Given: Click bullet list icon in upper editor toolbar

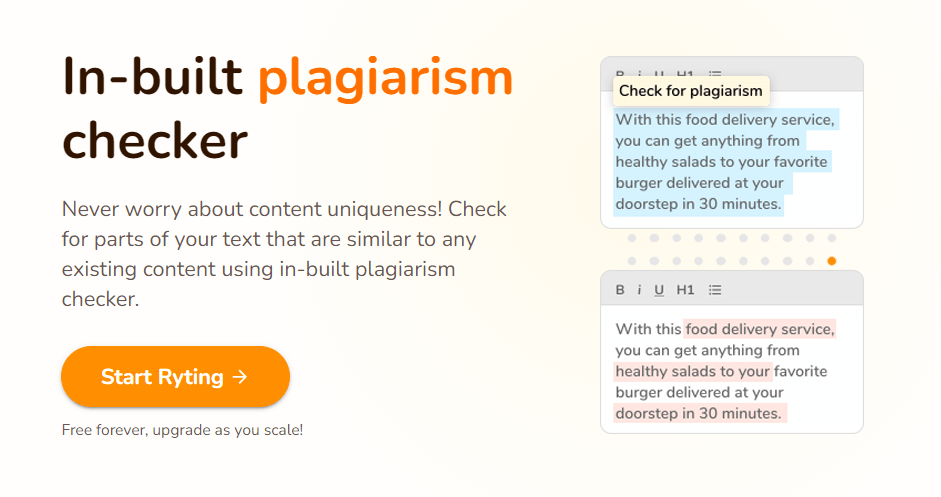Looking at the screenshot, I should (715, 74).
